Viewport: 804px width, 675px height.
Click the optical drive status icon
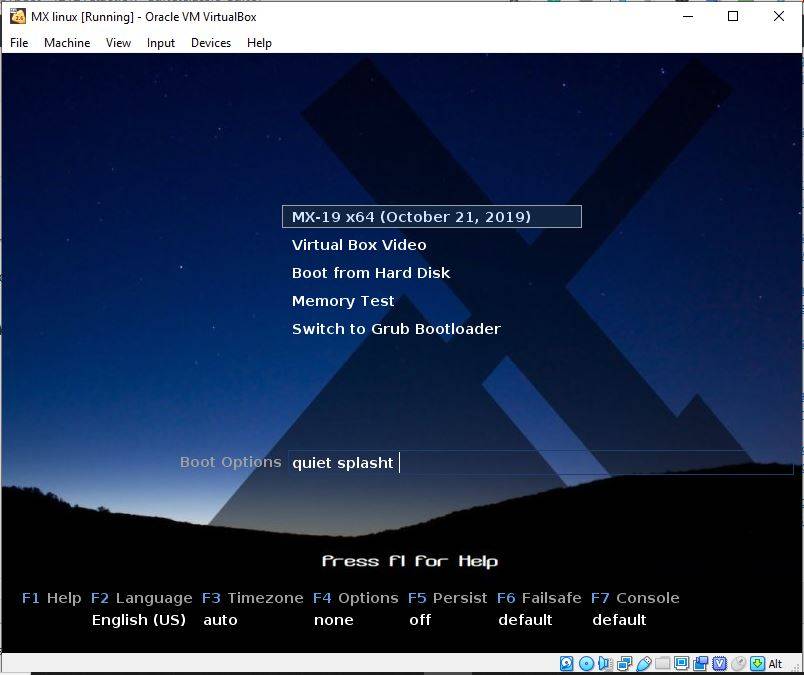(x=584, y=663)
